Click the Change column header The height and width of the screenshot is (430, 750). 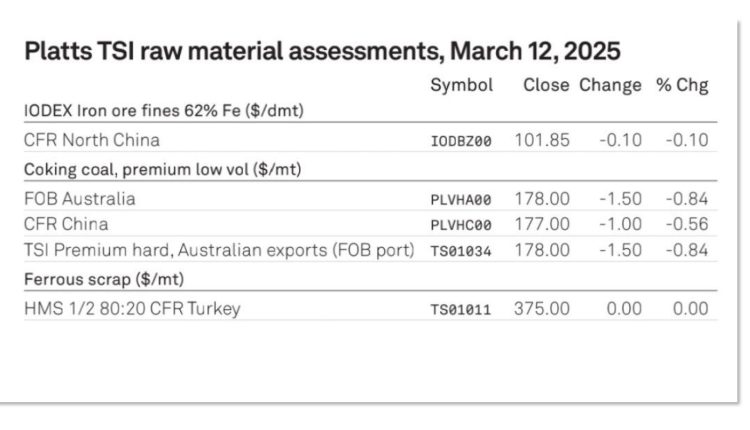610,85
